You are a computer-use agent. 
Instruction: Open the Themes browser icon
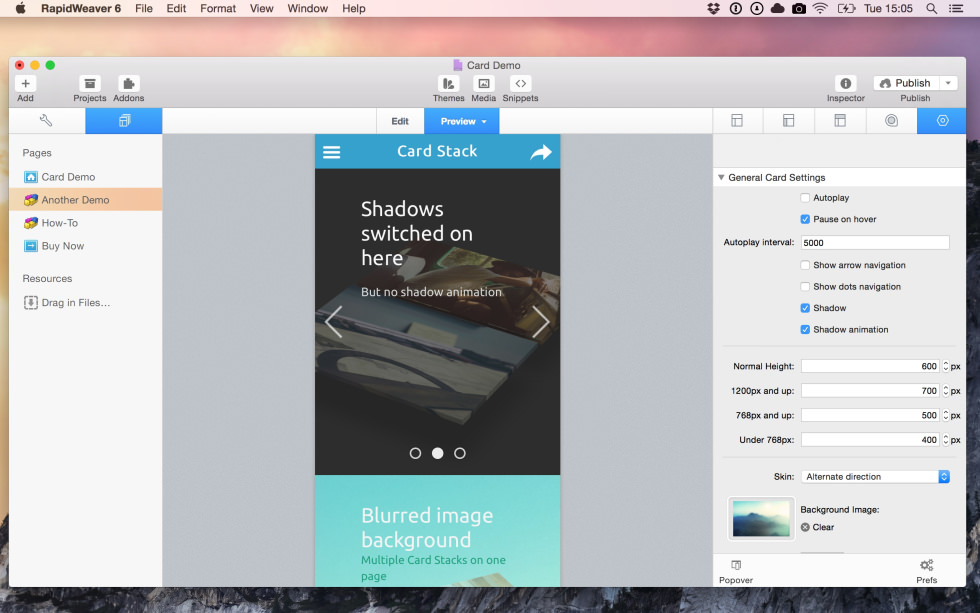click(x=448, y=83)
